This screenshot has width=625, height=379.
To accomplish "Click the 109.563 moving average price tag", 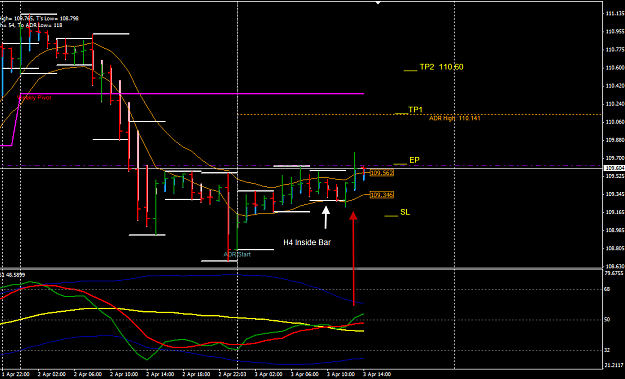I will 382,173.
